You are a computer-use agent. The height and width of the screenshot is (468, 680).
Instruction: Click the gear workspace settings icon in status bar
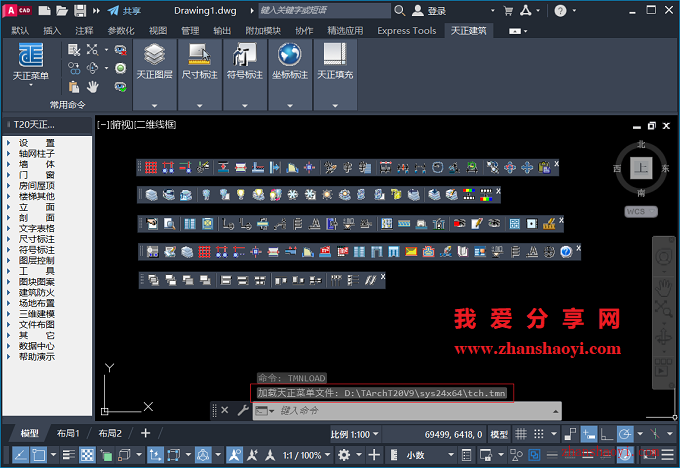pos(344,455)
